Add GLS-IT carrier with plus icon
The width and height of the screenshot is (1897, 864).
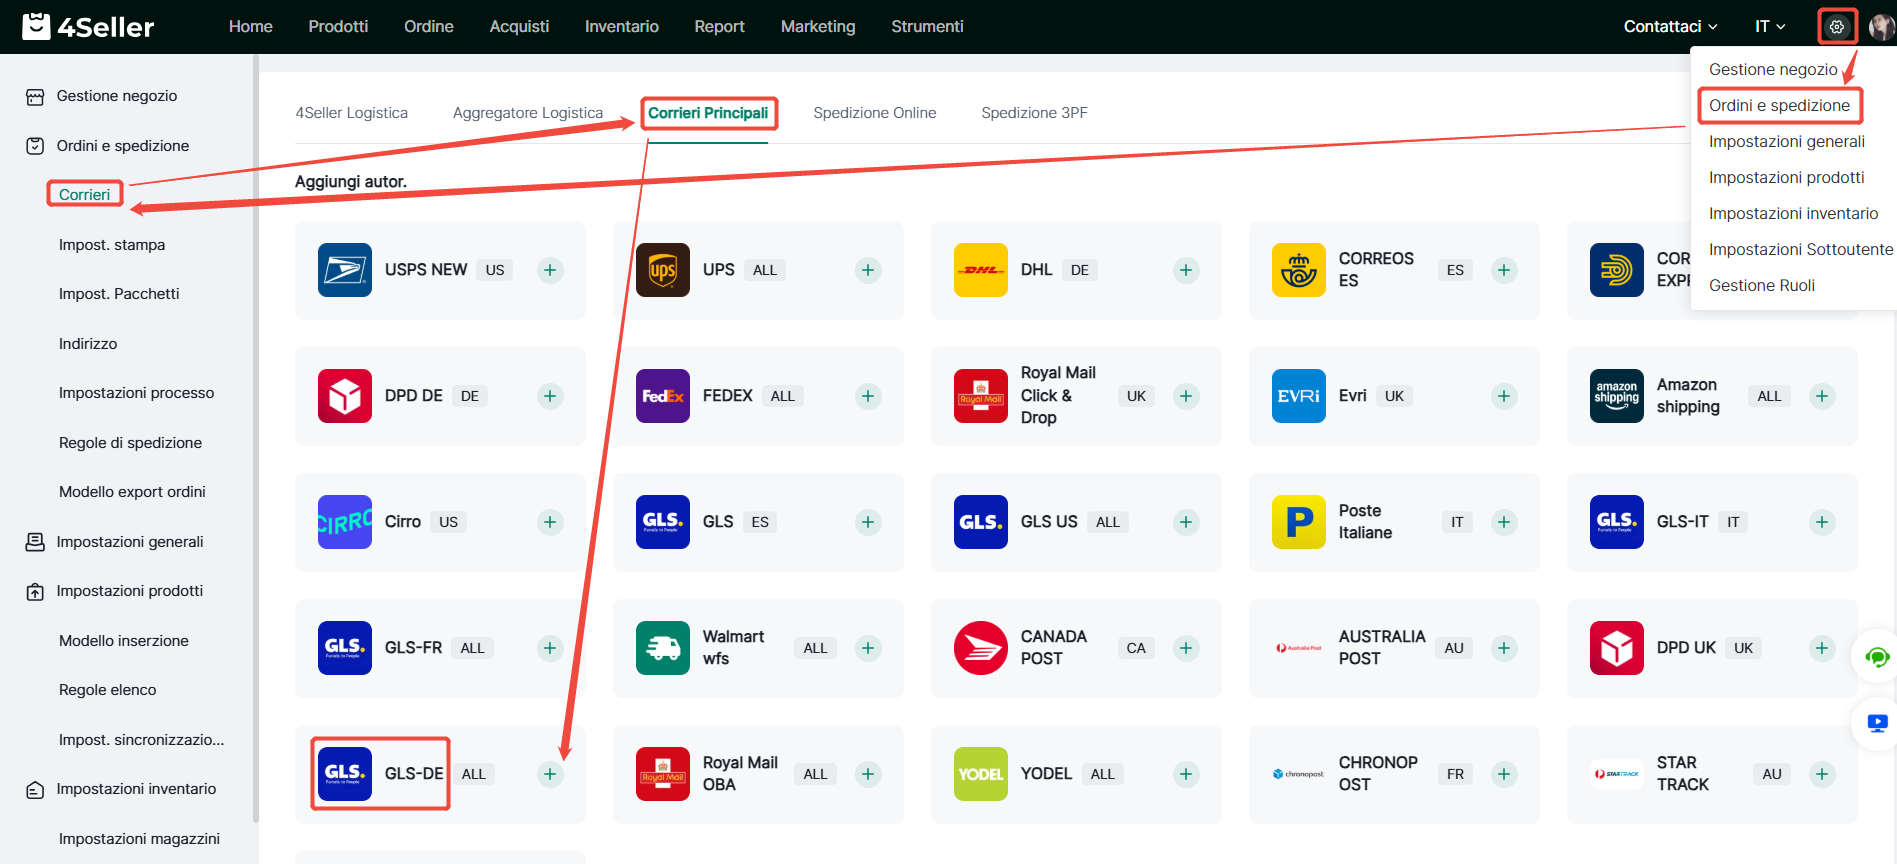click(1822, 522)
